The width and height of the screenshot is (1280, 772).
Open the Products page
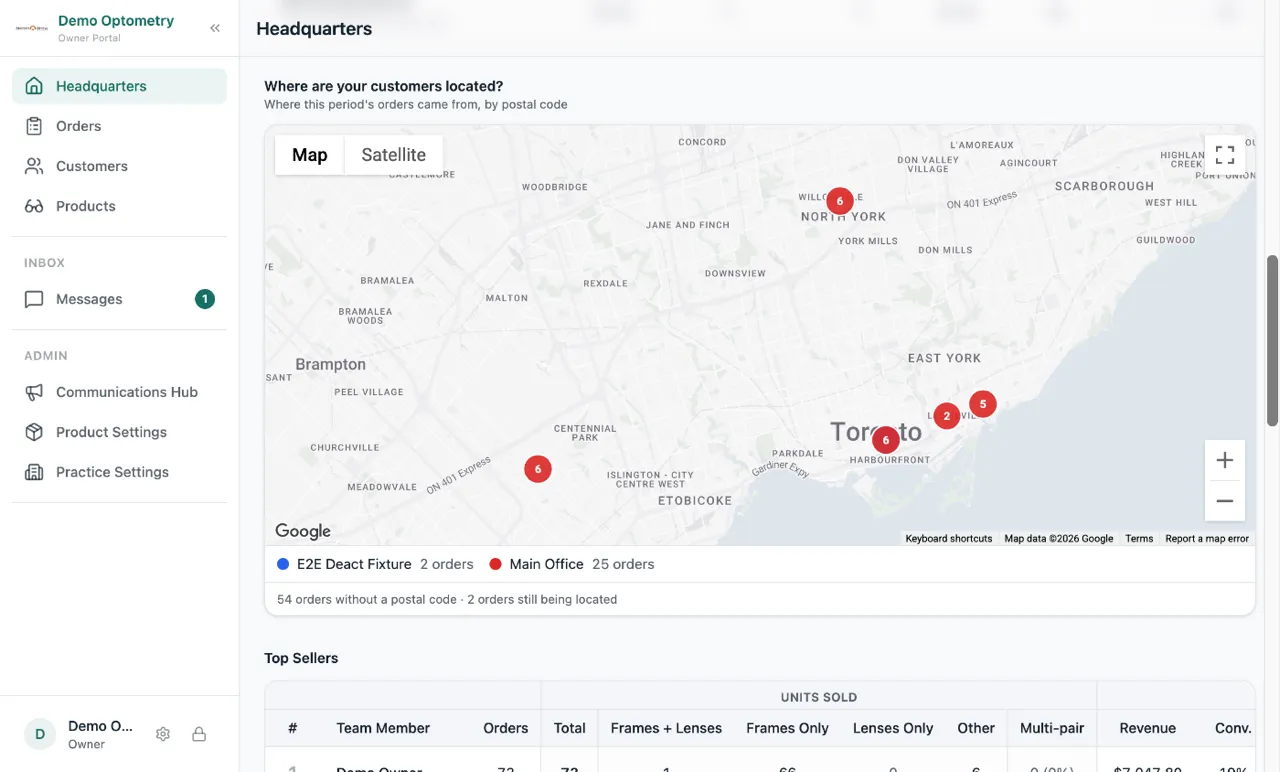coord(119,206)
